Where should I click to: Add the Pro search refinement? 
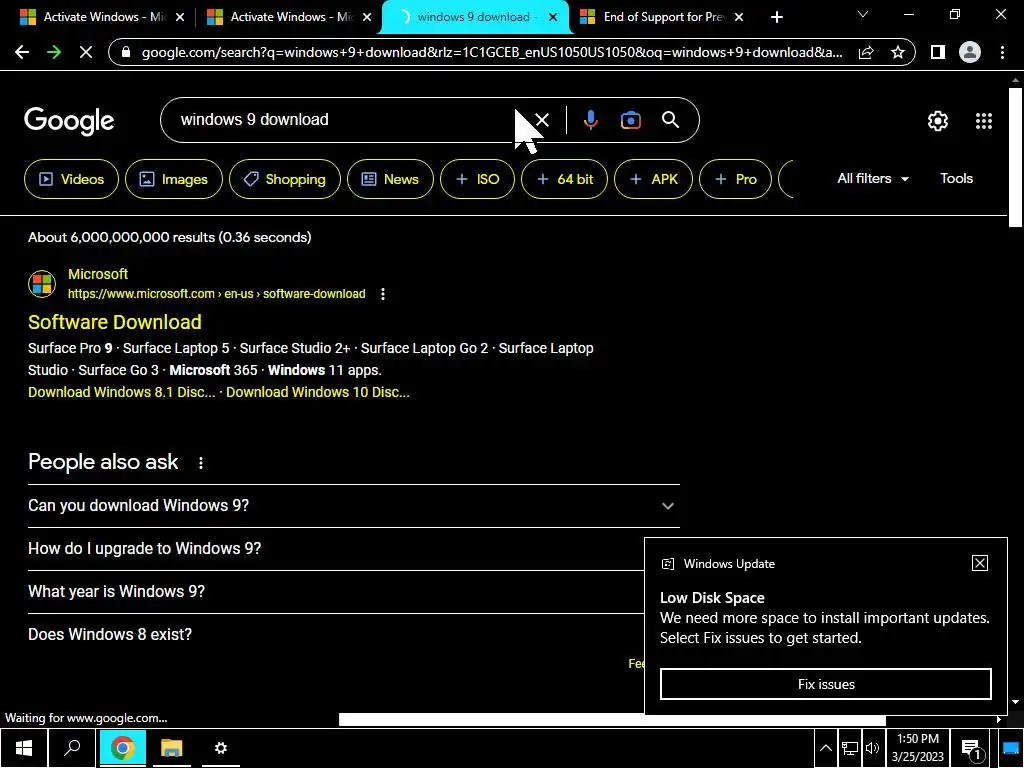click(x=735, y=179)
